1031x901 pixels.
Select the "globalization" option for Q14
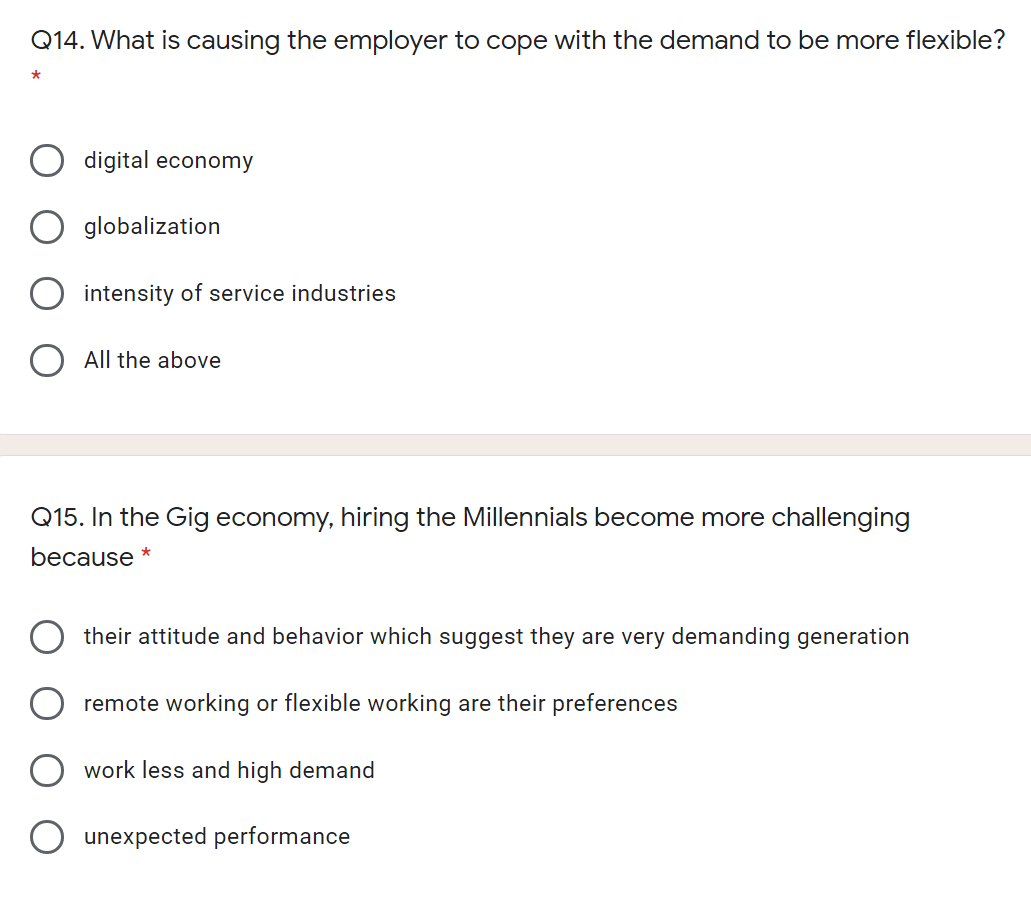(x=47, y=227)
